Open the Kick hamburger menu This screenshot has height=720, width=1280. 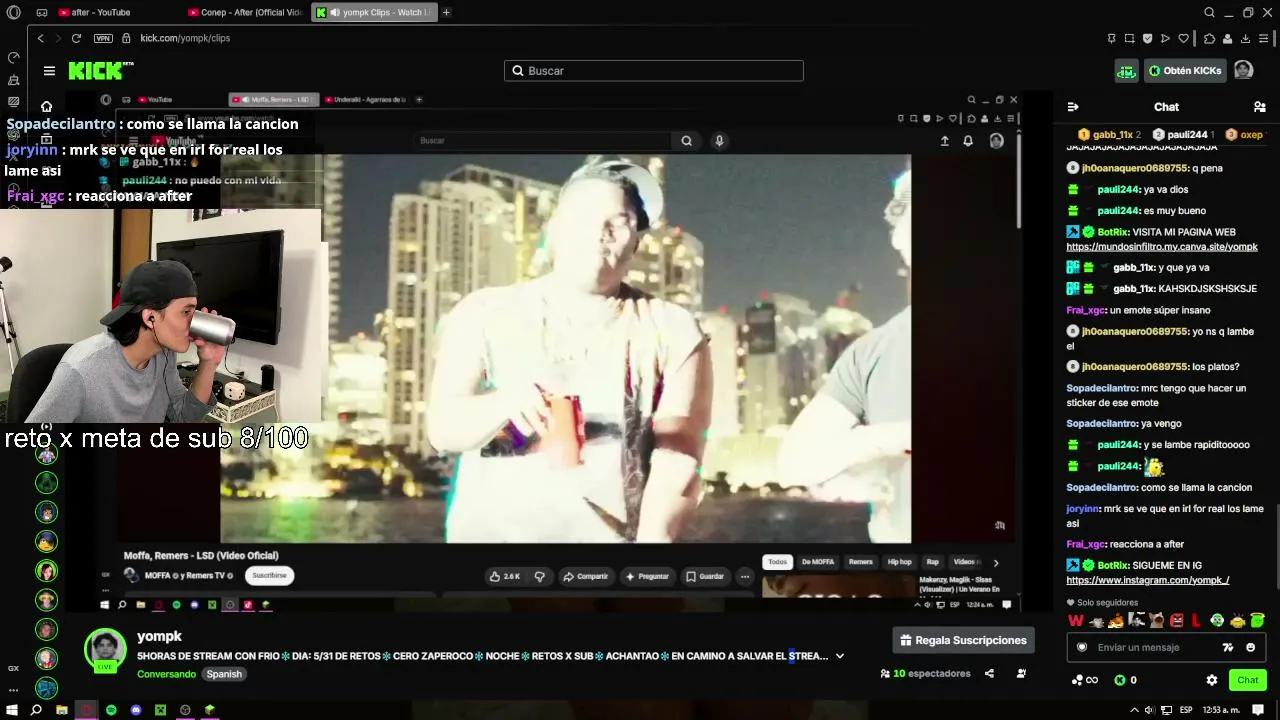point(49,71)
